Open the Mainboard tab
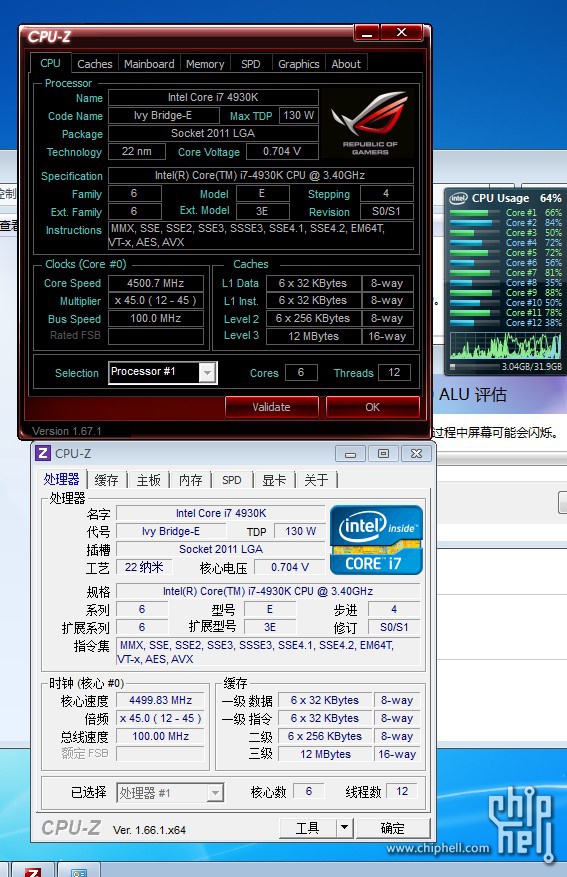This screenshot has width=567, height=877. click(149, 64)
